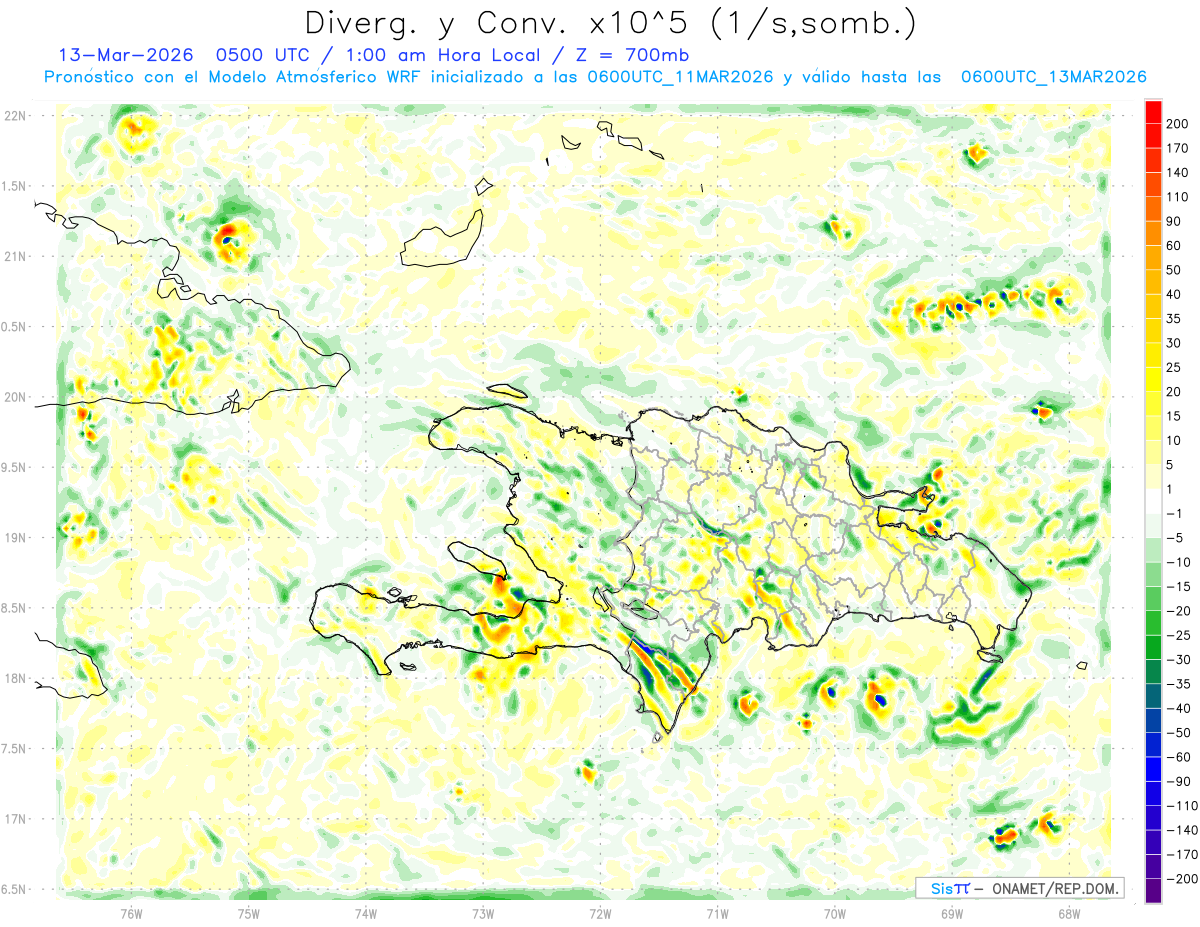1200x927 pixels.
Task: Click the '-25' colorbar value
Action: click(1181, 635)
